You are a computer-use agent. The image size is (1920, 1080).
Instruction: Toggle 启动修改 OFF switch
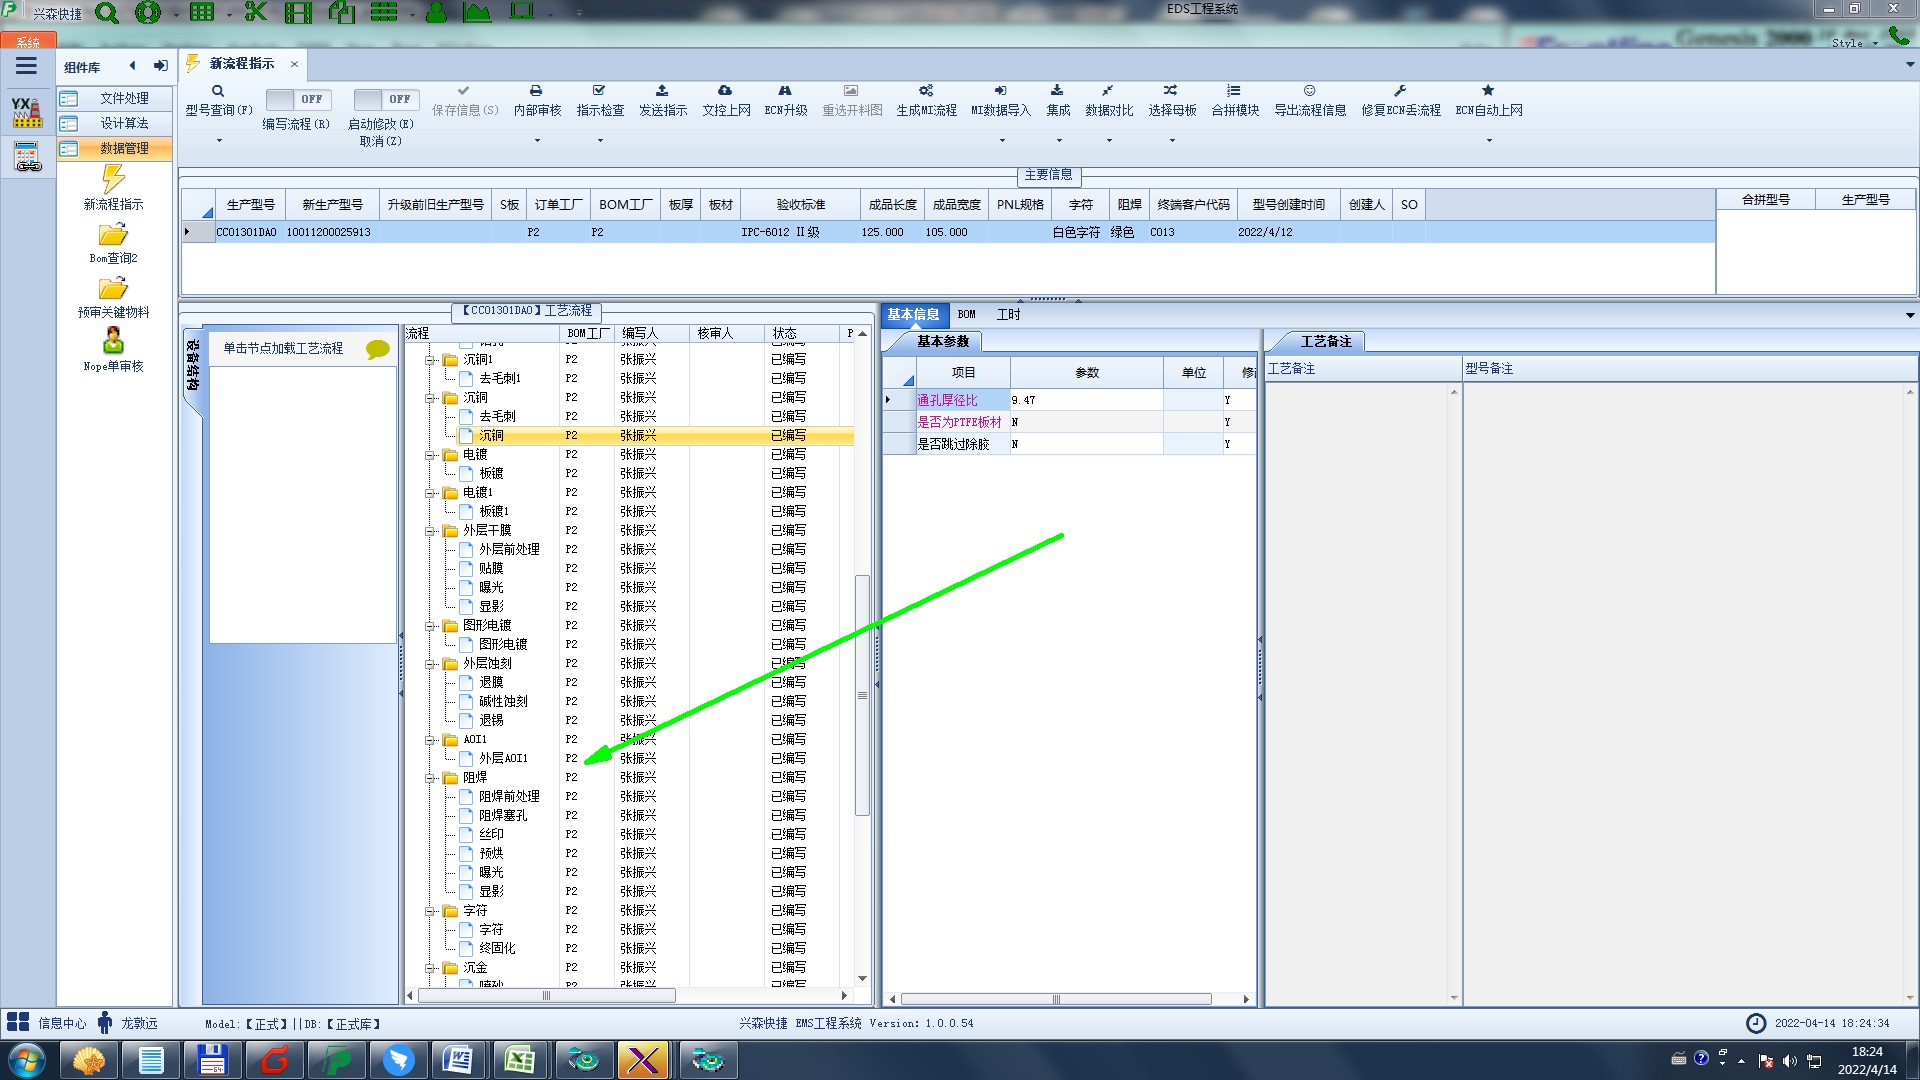pyautogui.click(x=385, y=99)
